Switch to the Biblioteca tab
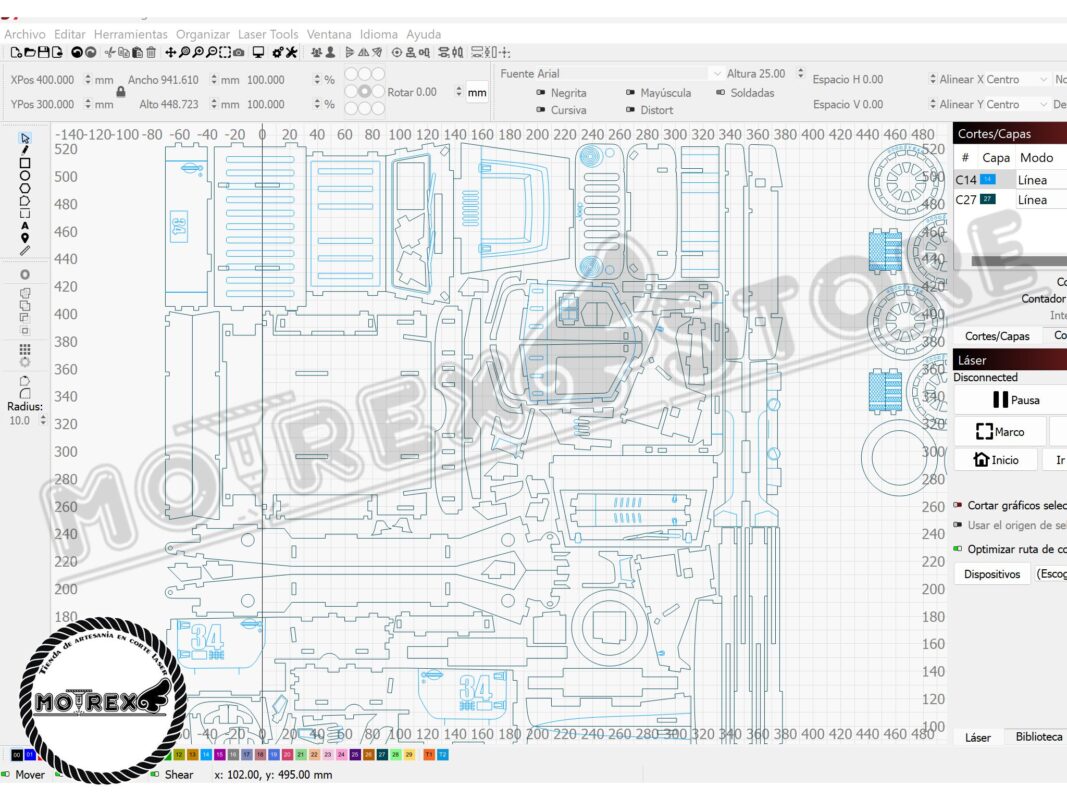 coord(1038,737)
